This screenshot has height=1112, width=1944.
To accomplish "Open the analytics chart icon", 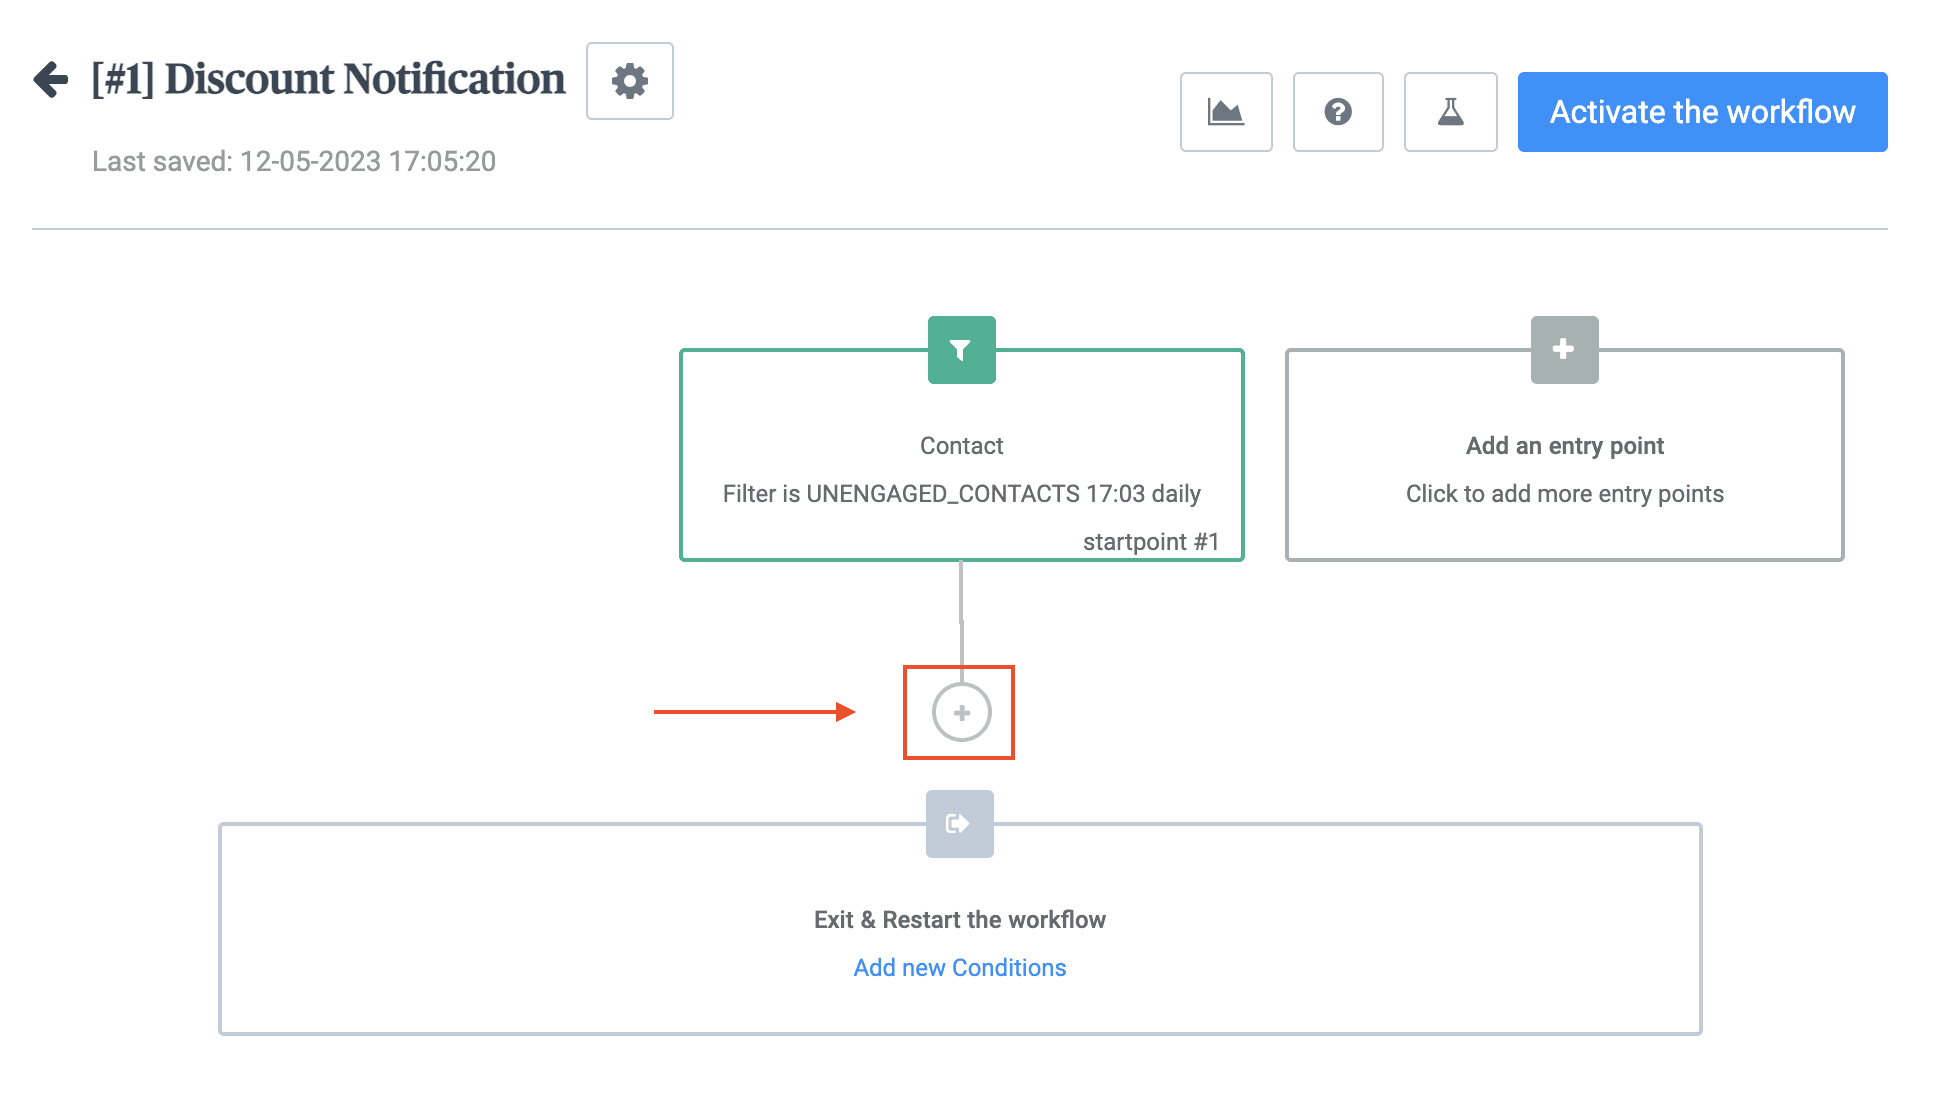I will 1226,112.
